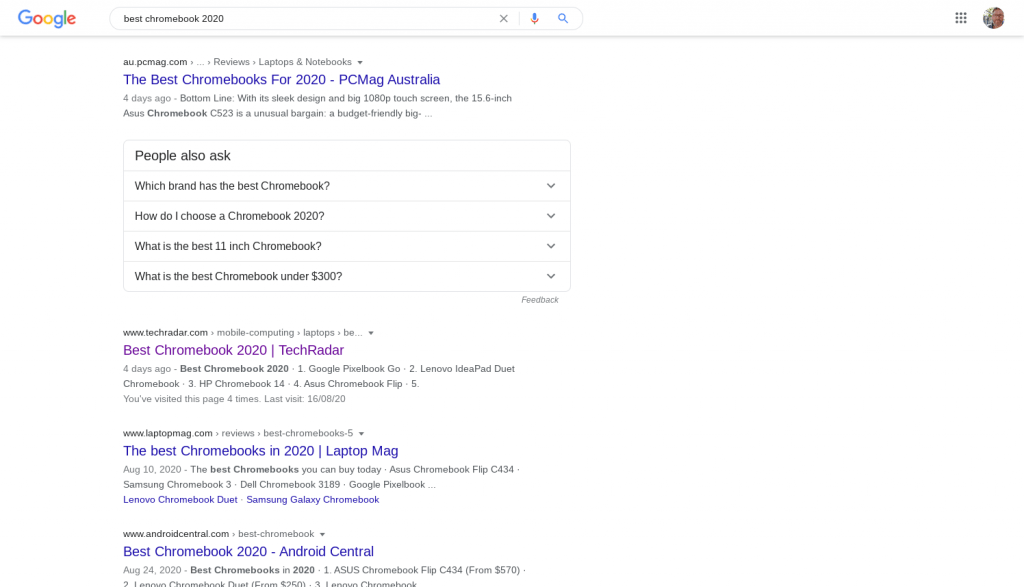
Task: Follow the Lenovo Chromebook Duet sitelink
Action: coord(180,500)
